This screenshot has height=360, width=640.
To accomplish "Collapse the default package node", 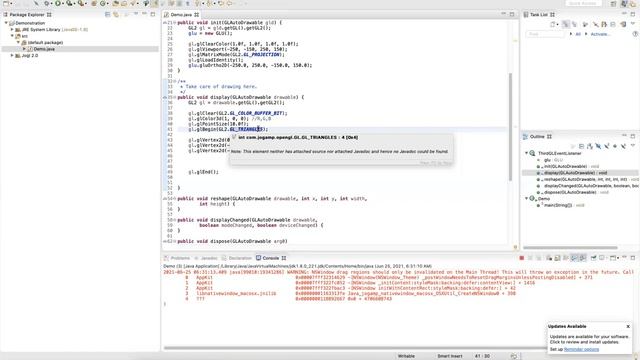I will point(18,42).
